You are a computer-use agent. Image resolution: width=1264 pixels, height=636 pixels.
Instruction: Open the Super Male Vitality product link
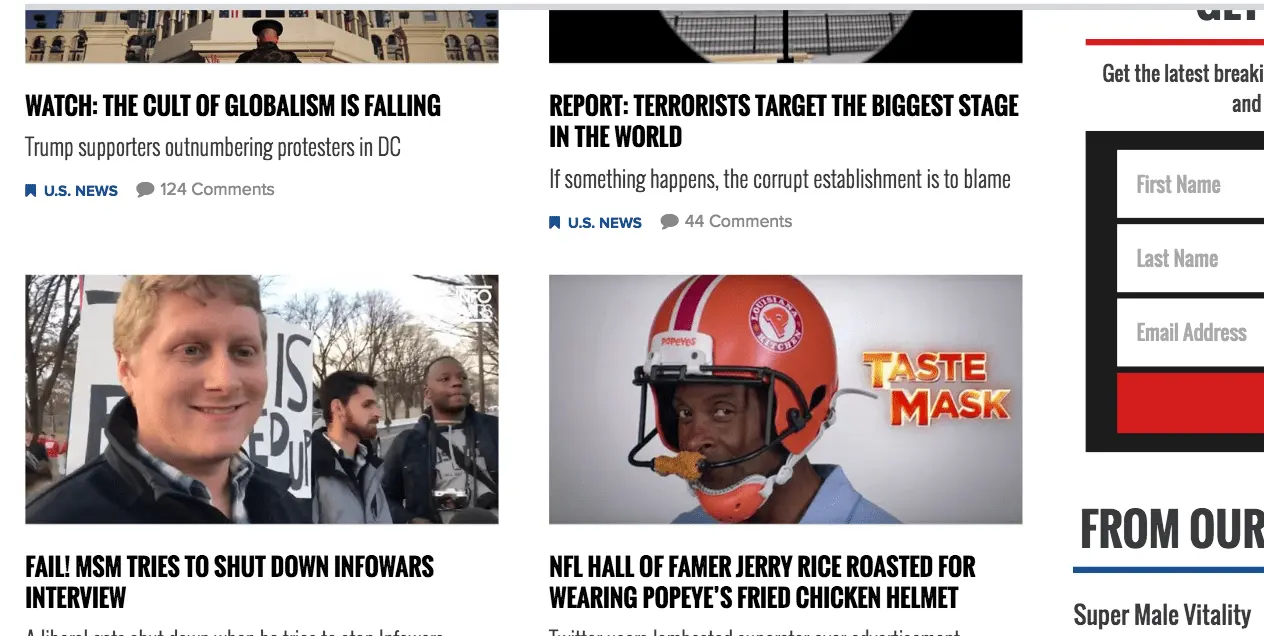click(x=1162, y=614)
